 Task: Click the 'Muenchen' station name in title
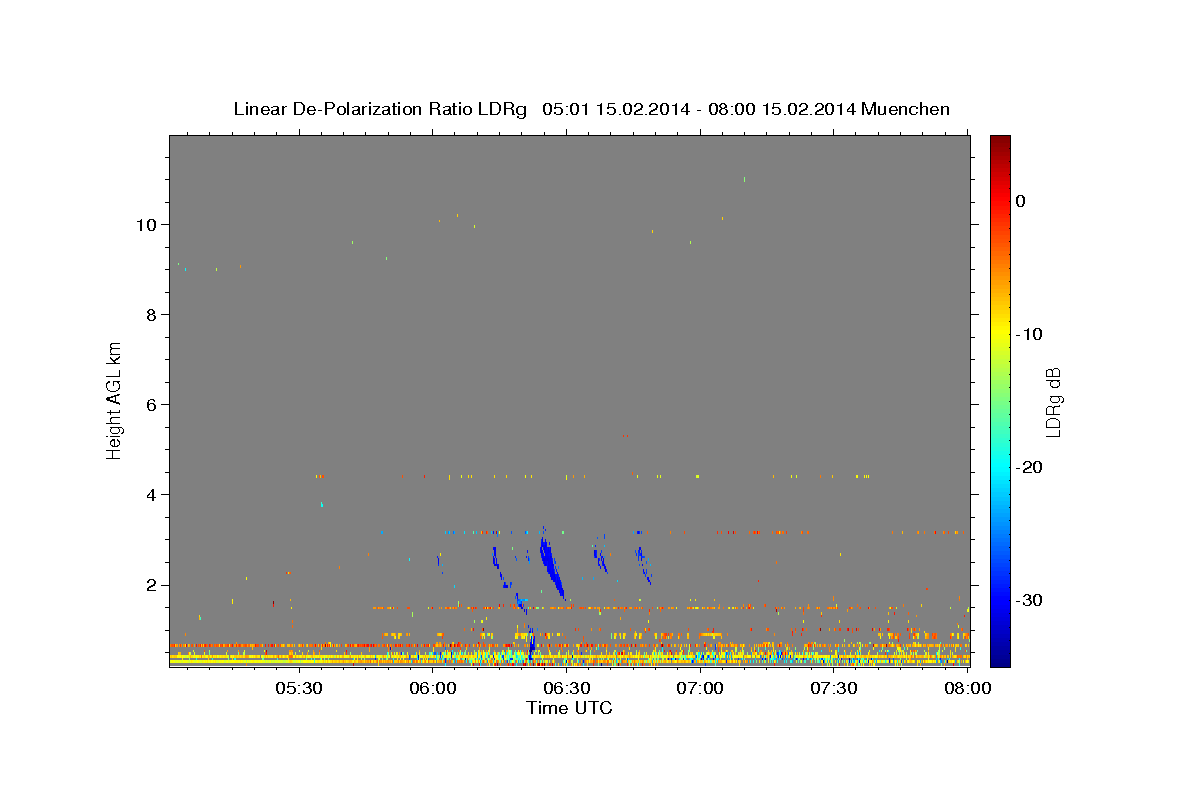tap(906, 109)
